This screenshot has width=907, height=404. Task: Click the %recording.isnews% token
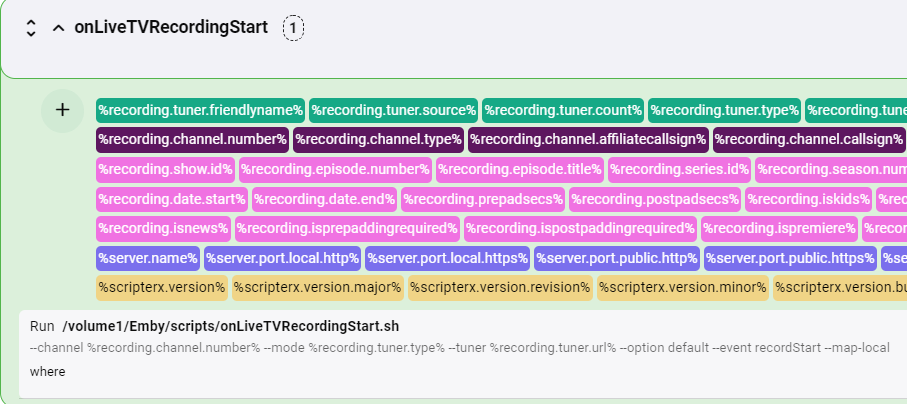point(164,228)
